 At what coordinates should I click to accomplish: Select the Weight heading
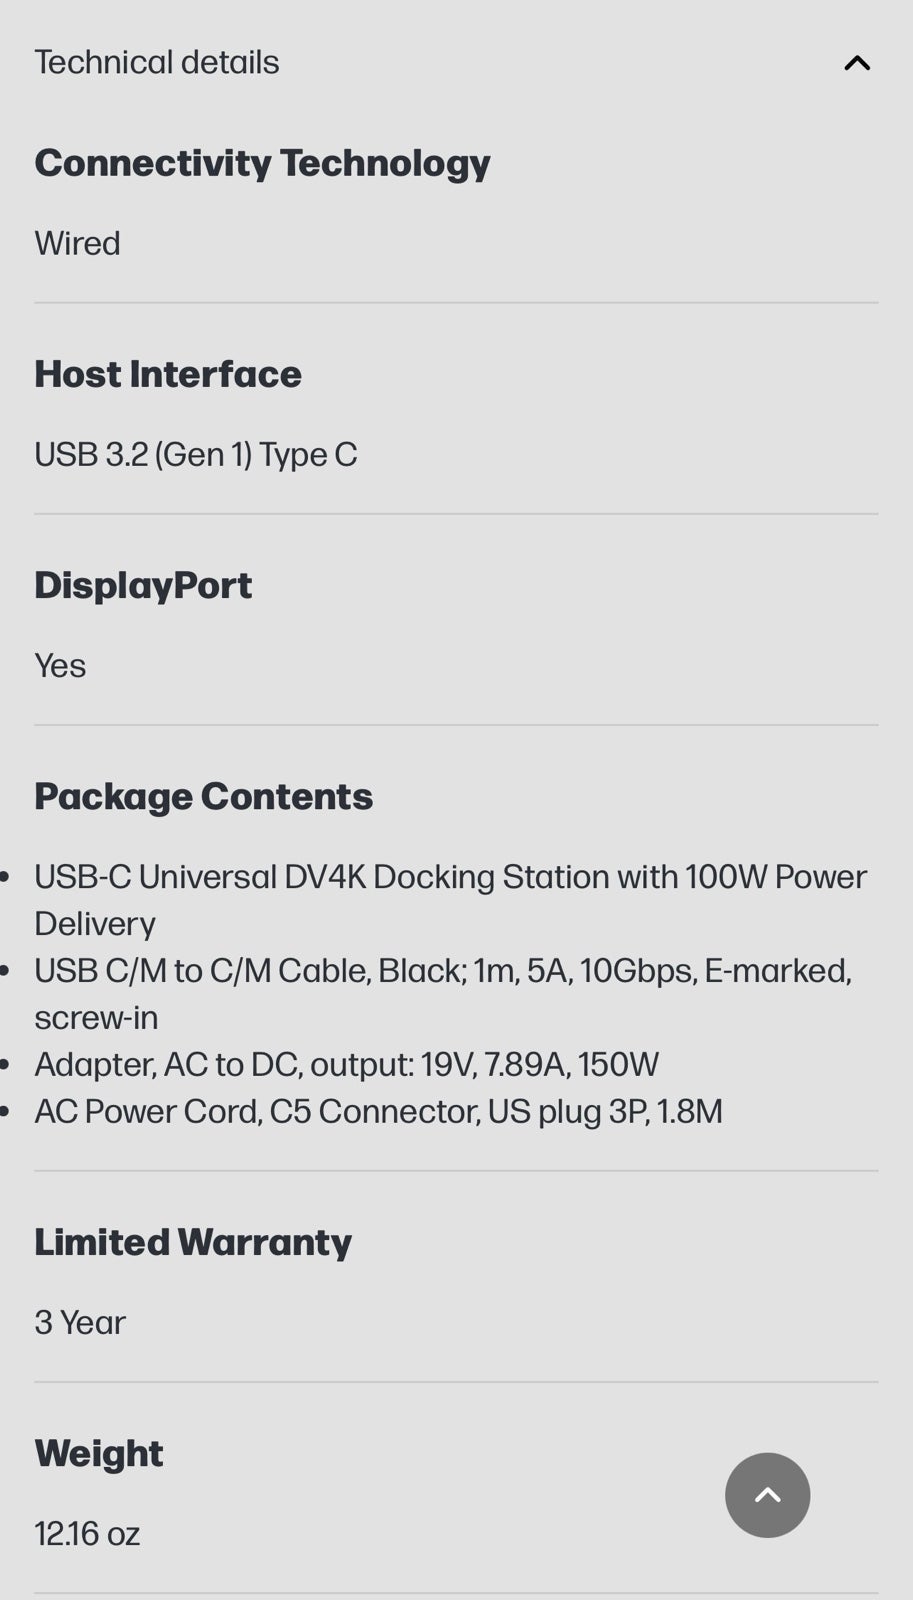(x=99, y=1453)
